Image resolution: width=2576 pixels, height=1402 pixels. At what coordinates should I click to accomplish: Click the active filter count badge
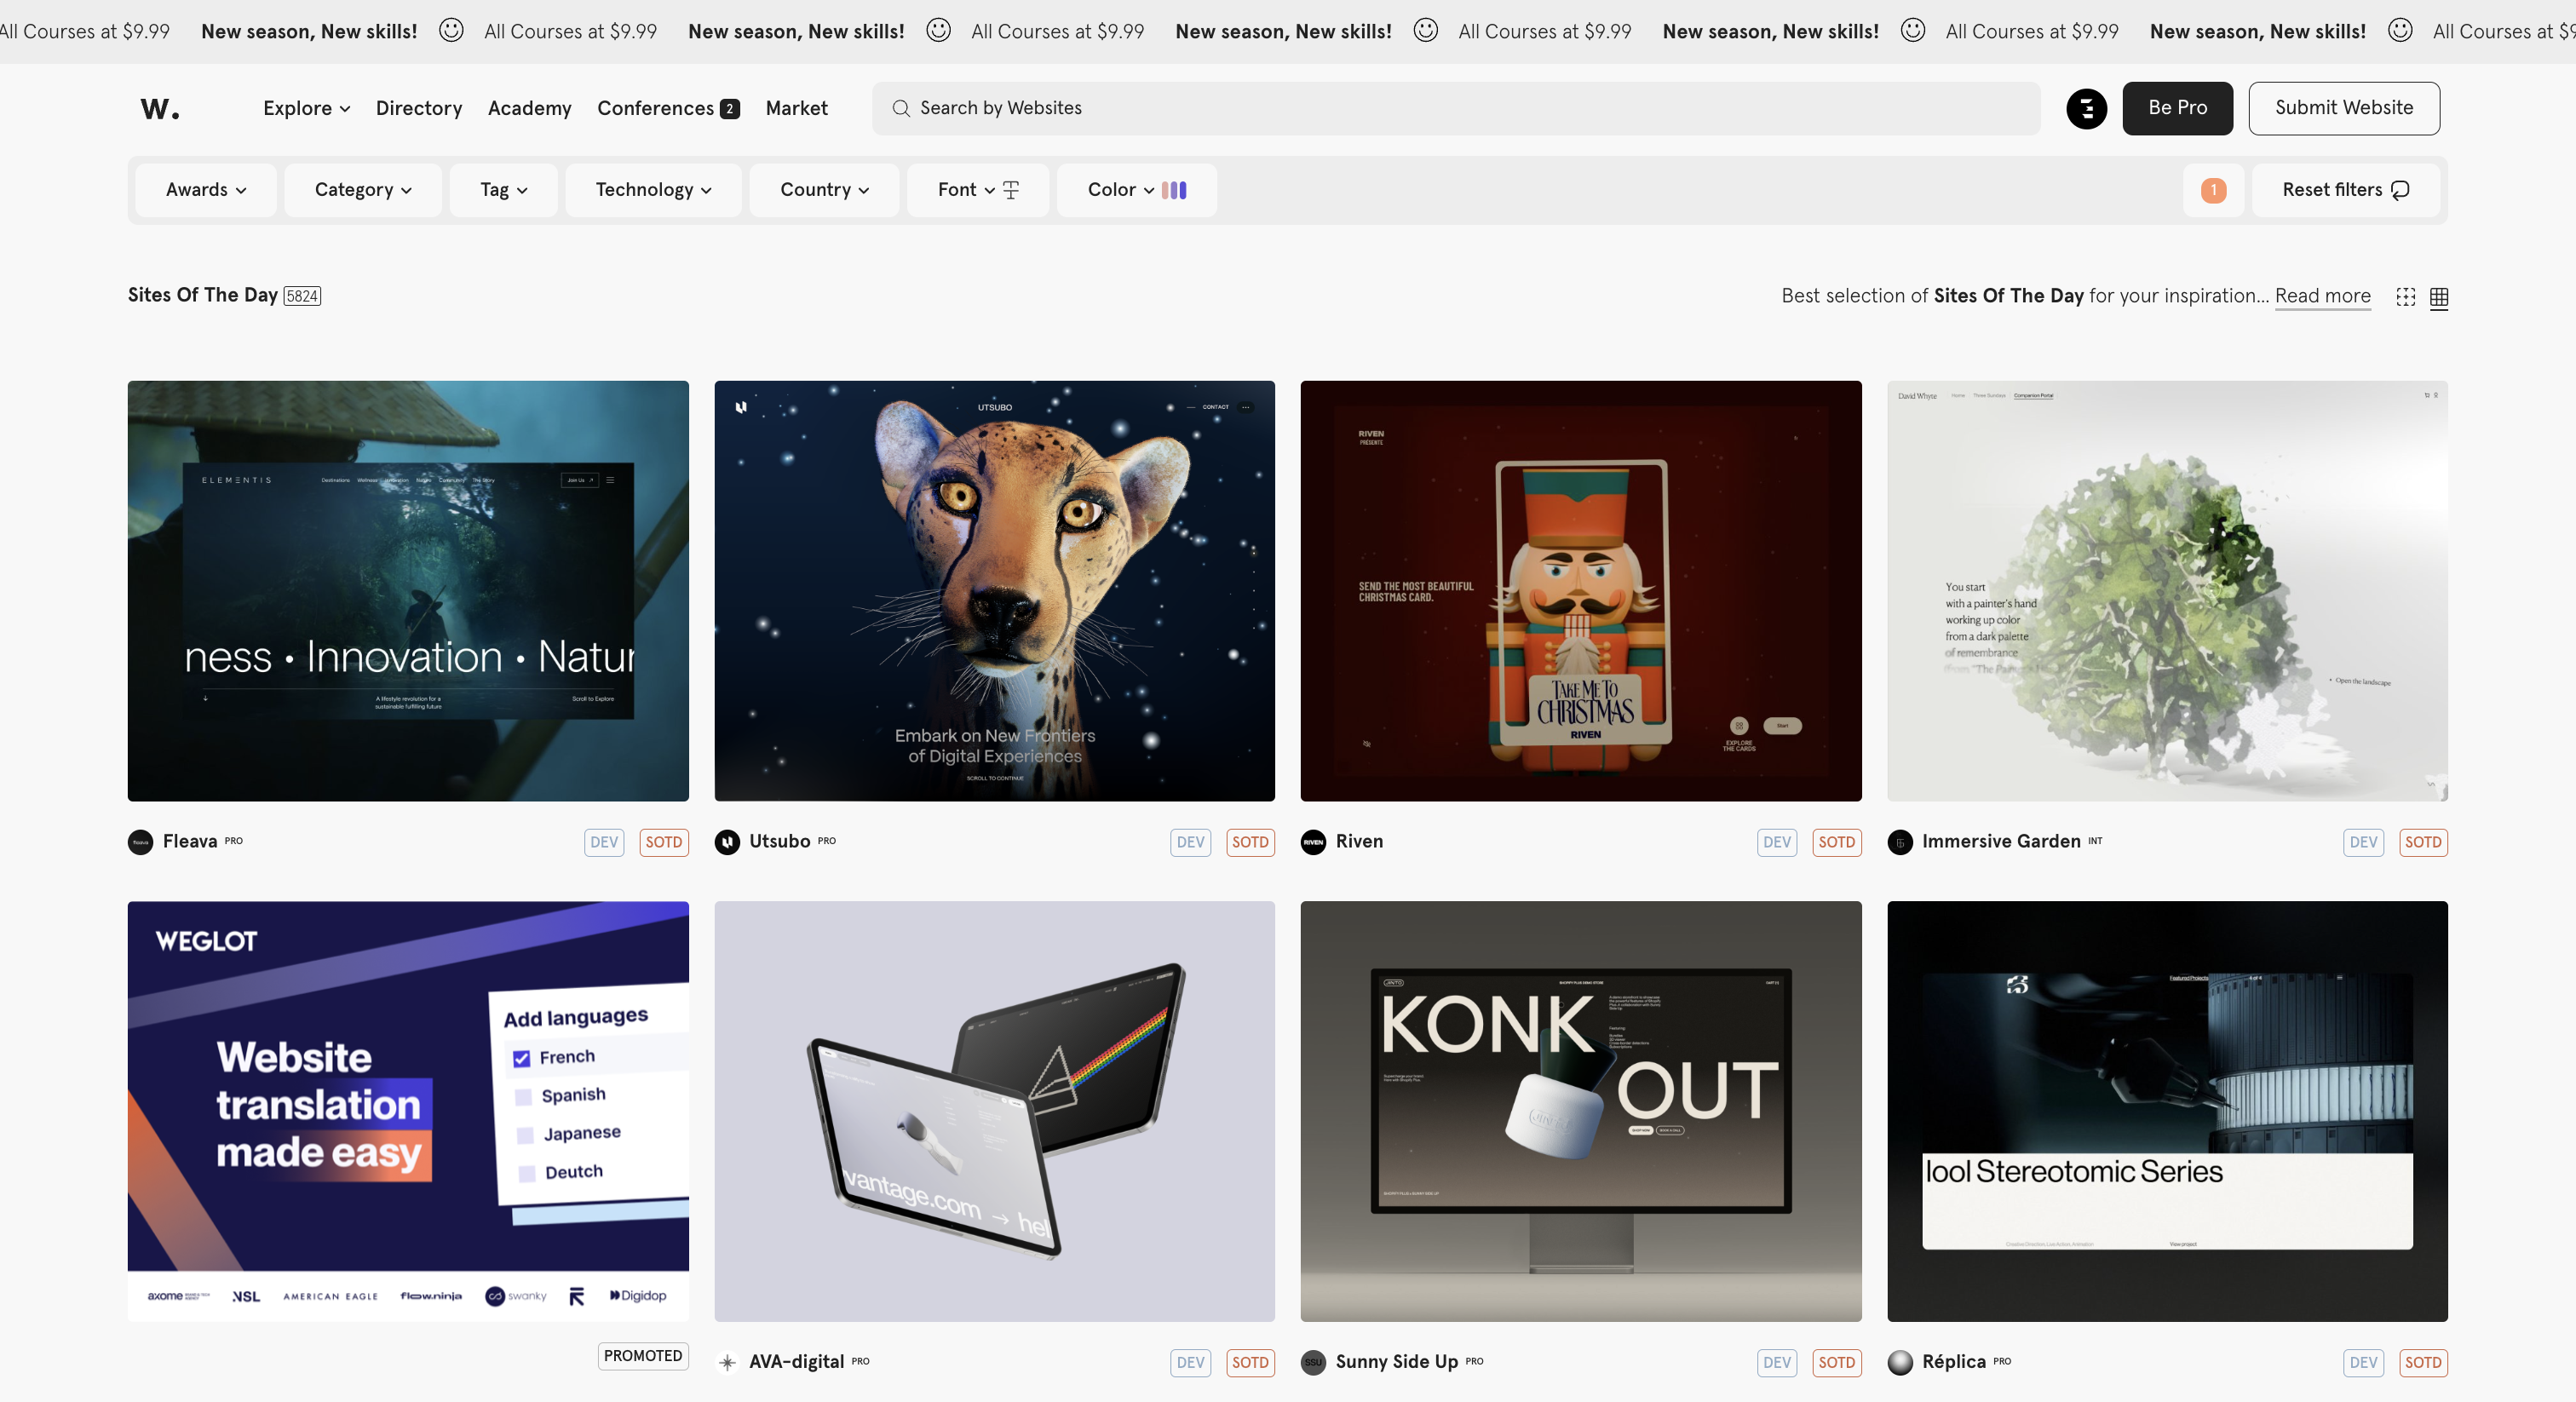coord(2213,190)
